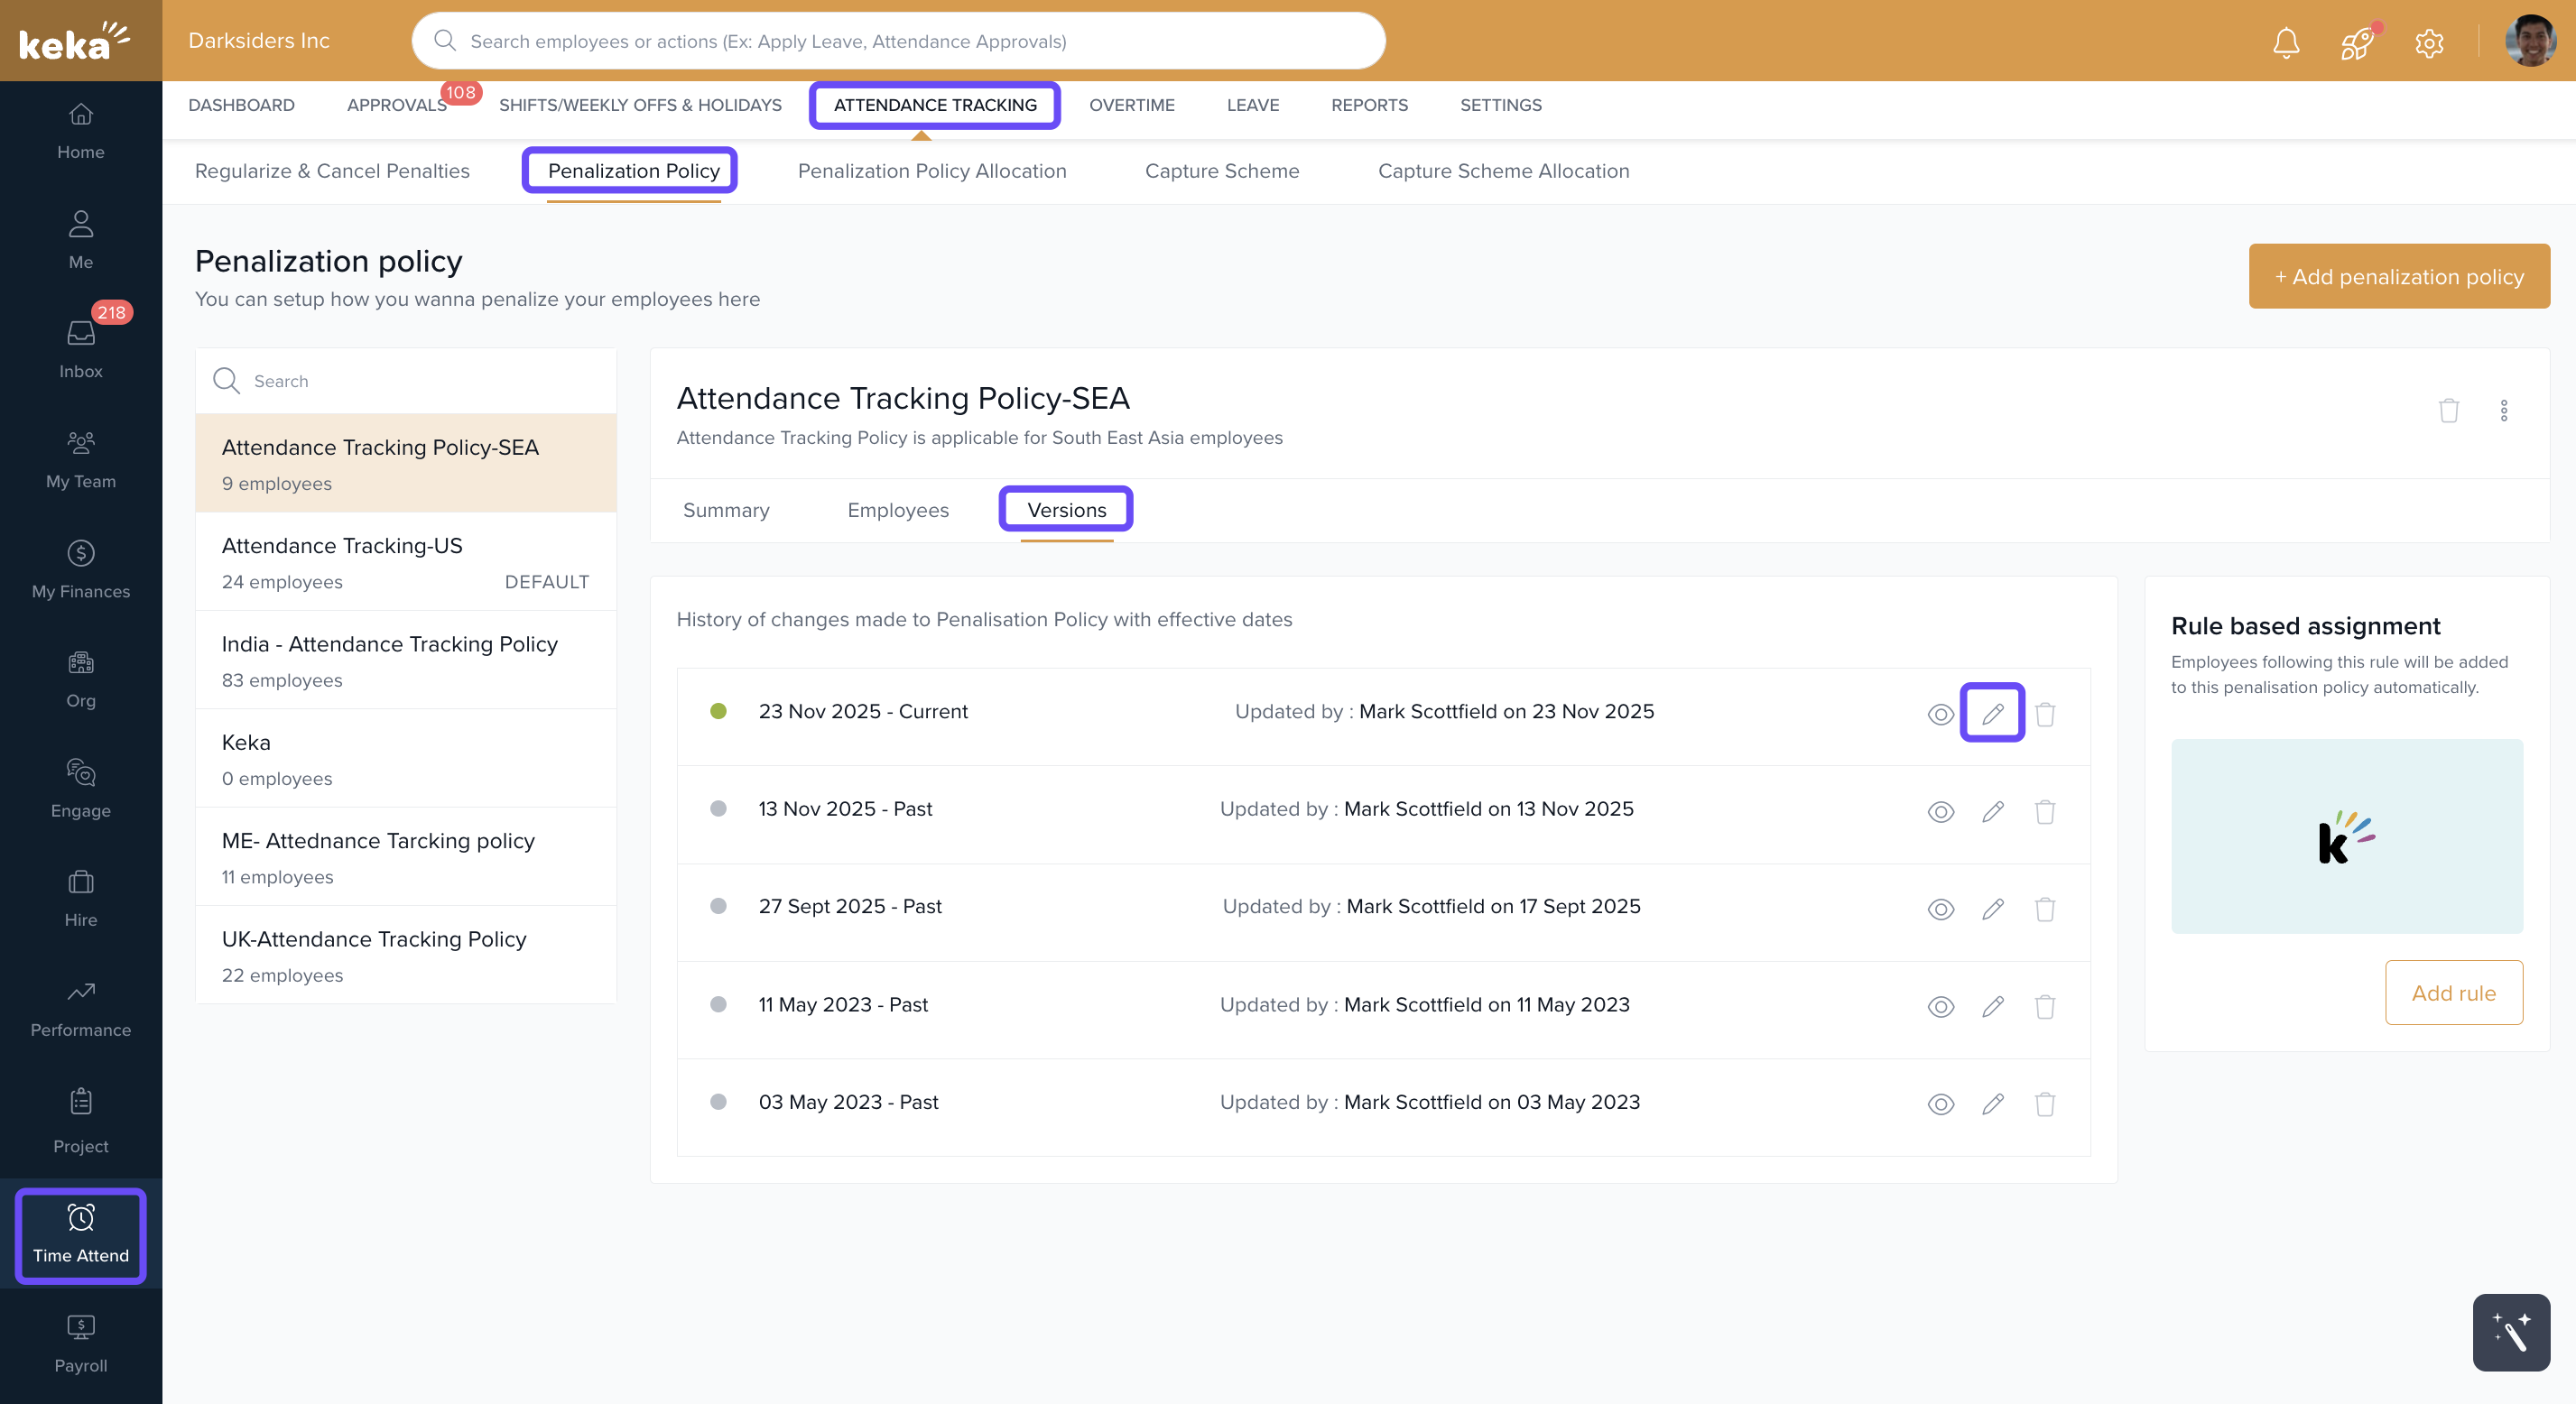This screenshot has width=2576, height=1404.
Task: Delete the 13 Nov 2025 past version
Action: click(x=2044, y=811)
